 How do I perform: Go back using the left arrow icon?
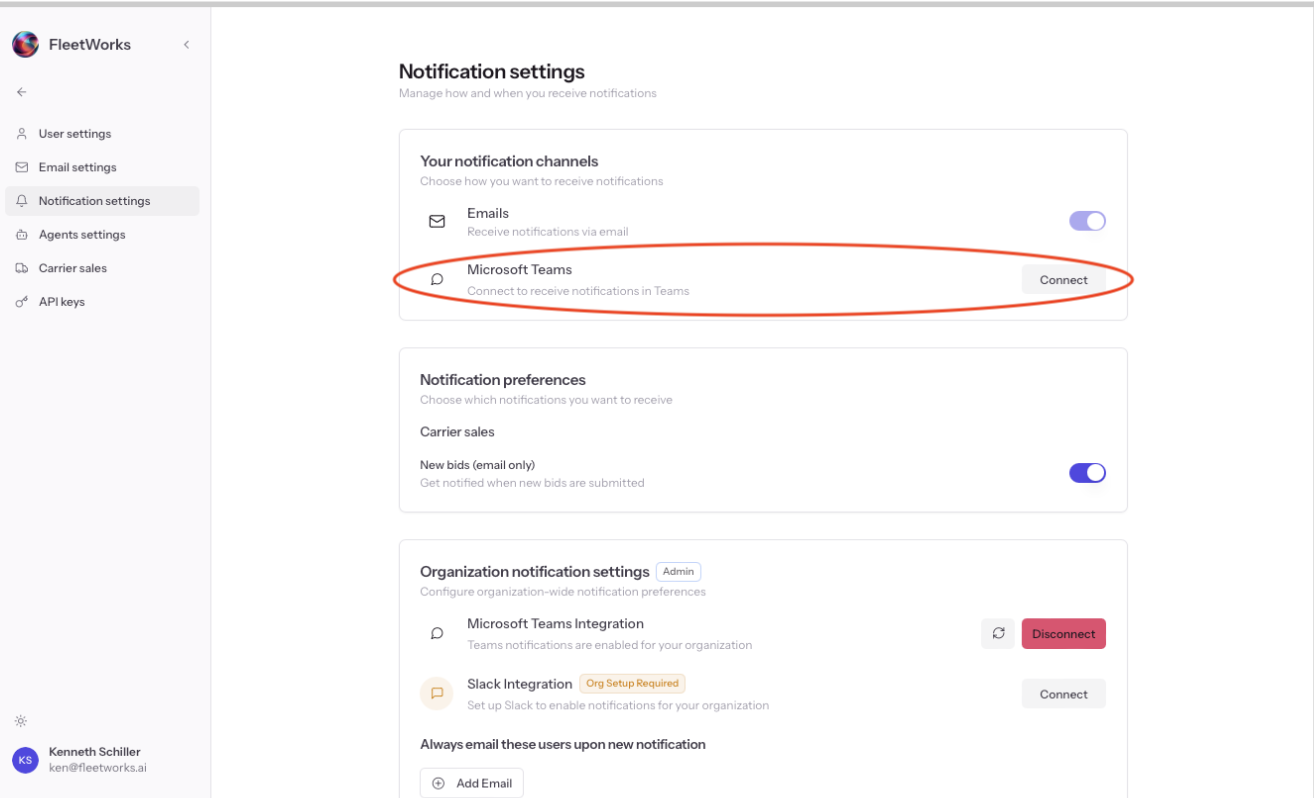tap(22, 92)
